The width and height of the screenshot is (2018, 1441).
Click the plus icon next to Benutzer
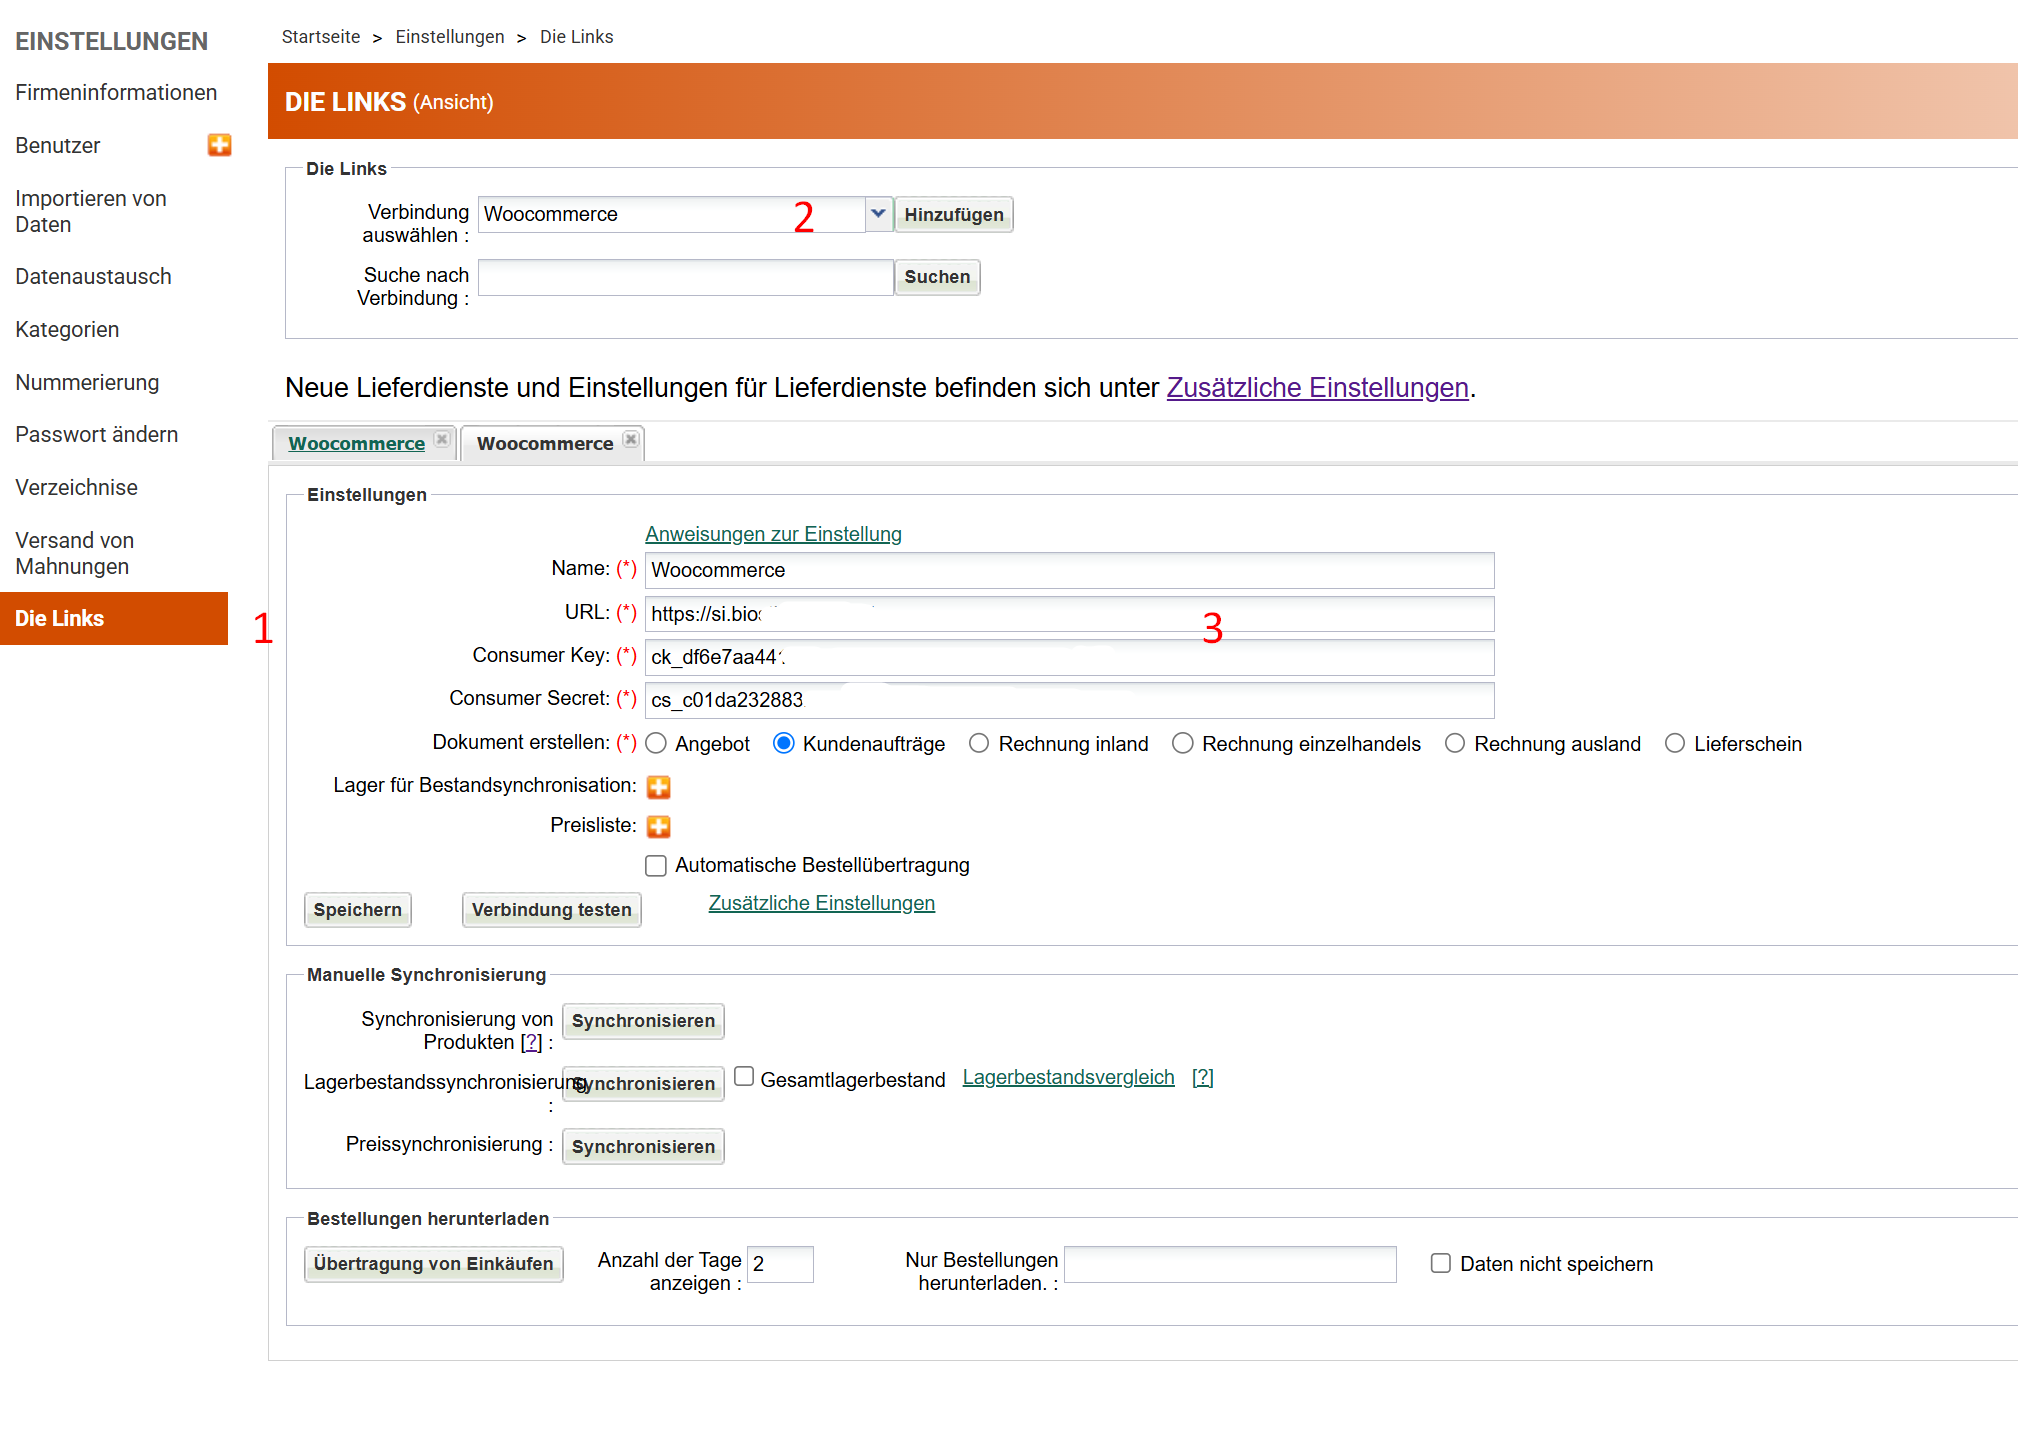click(219, 145)
